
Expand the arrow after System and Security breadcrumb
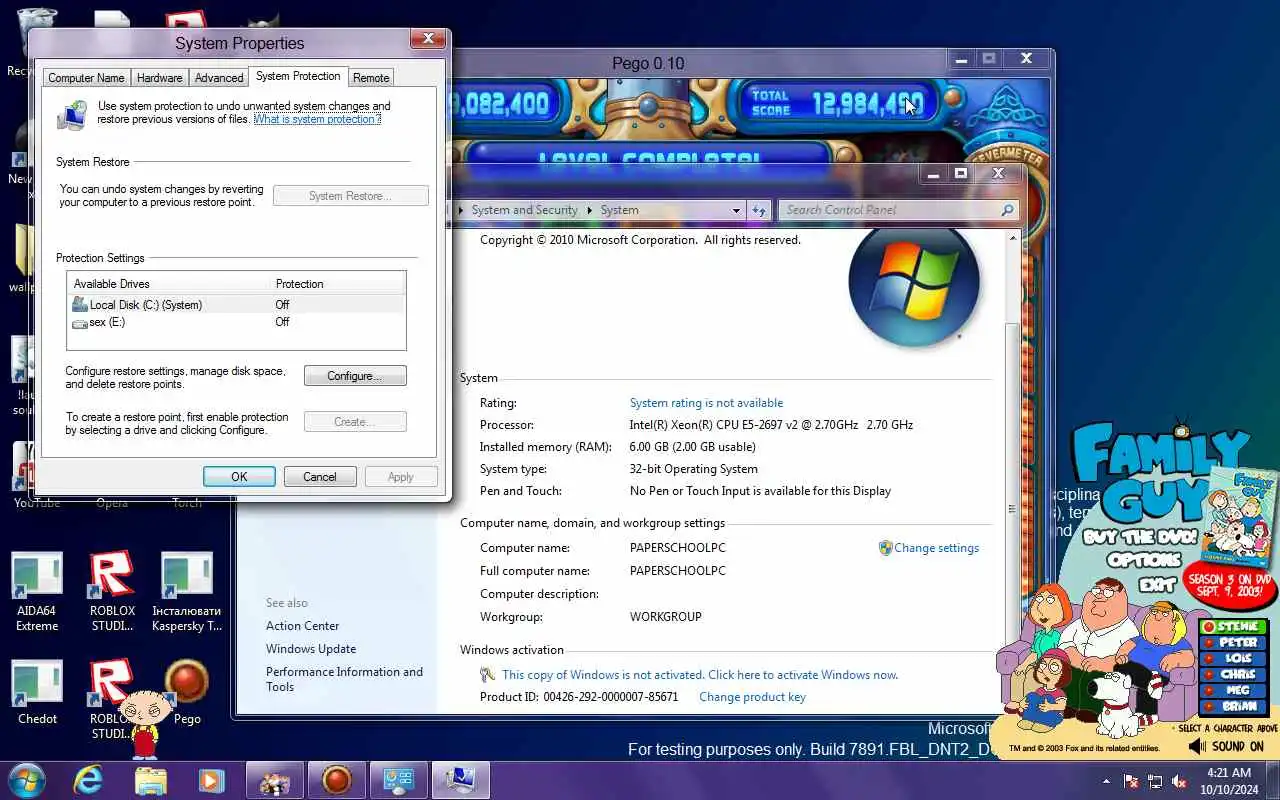(590, 210)
